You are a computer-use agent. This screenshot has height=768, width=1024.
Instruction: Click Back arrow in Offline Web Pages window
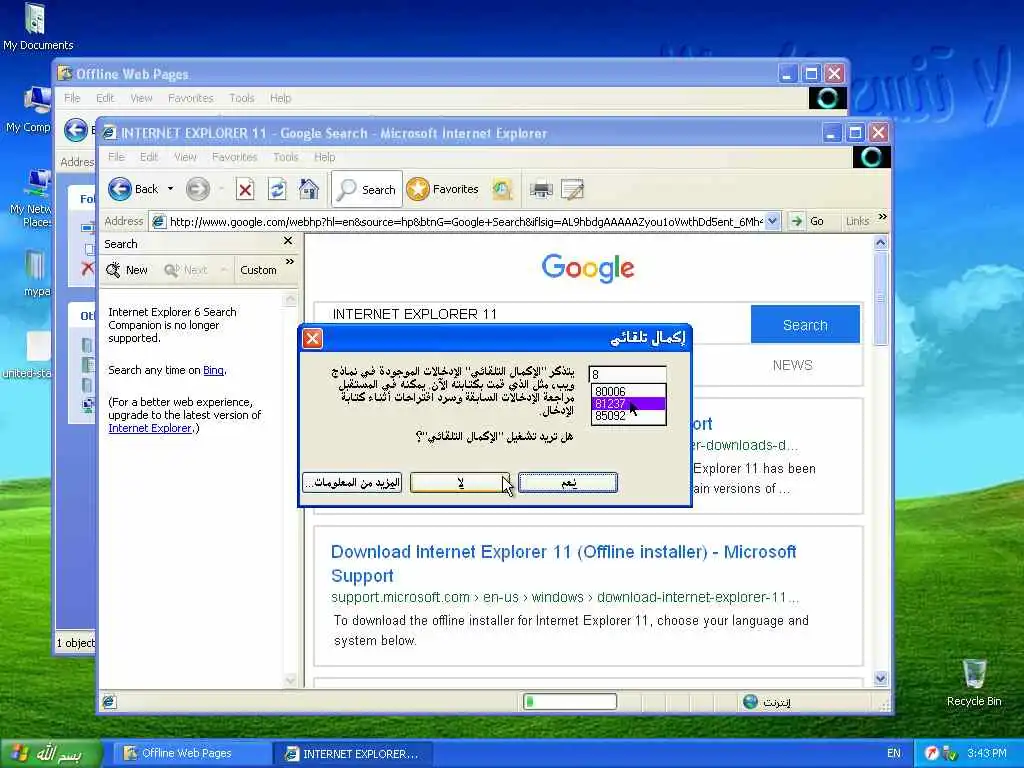click(76, 130)
